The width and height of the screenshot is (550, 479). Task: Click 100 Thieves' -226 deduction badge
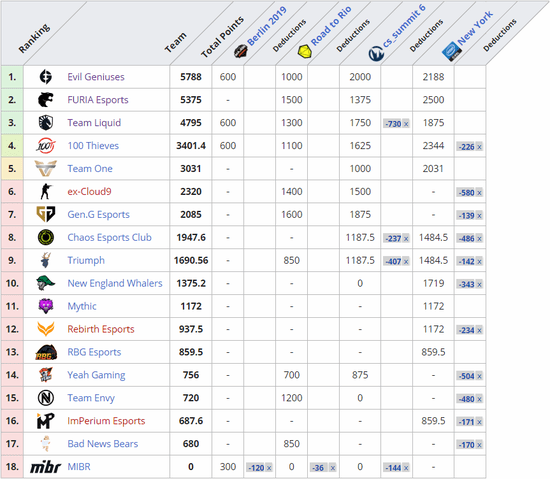point(470,147)
